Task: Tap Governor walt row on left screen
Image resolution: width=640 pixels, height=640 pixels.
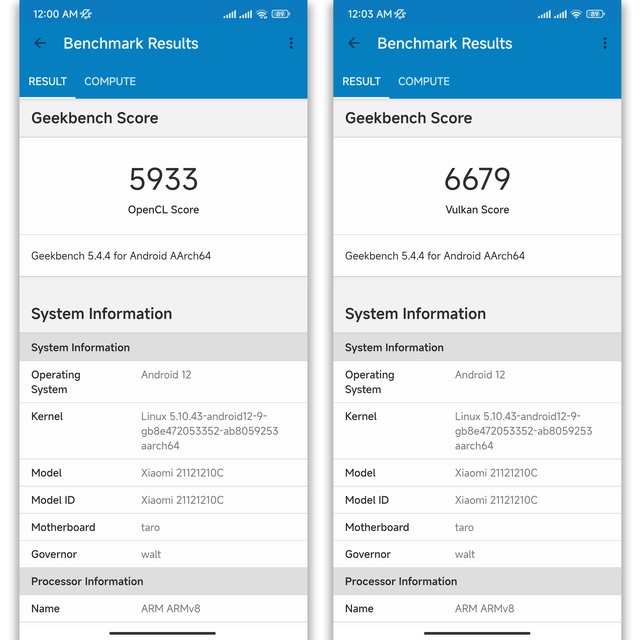Action: pos(163,554)
